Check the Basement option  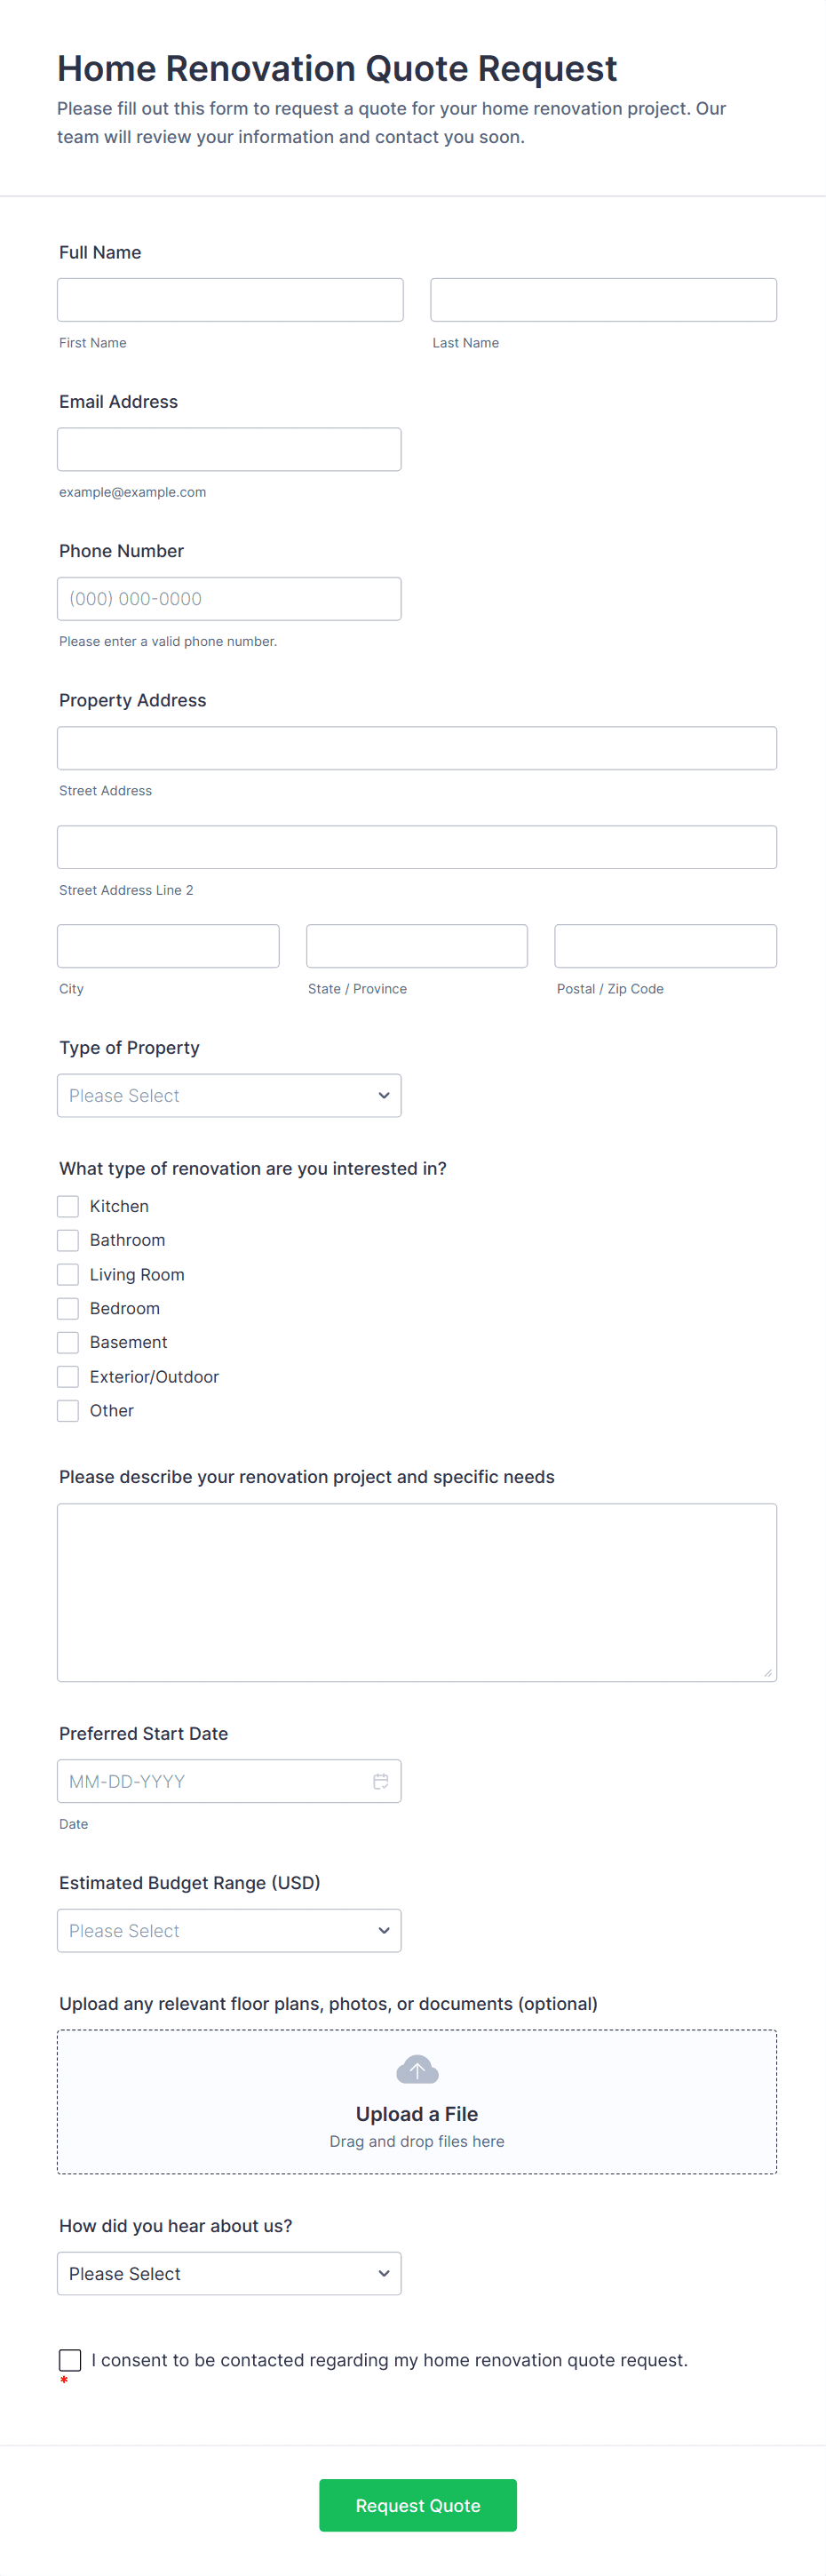68,1342
